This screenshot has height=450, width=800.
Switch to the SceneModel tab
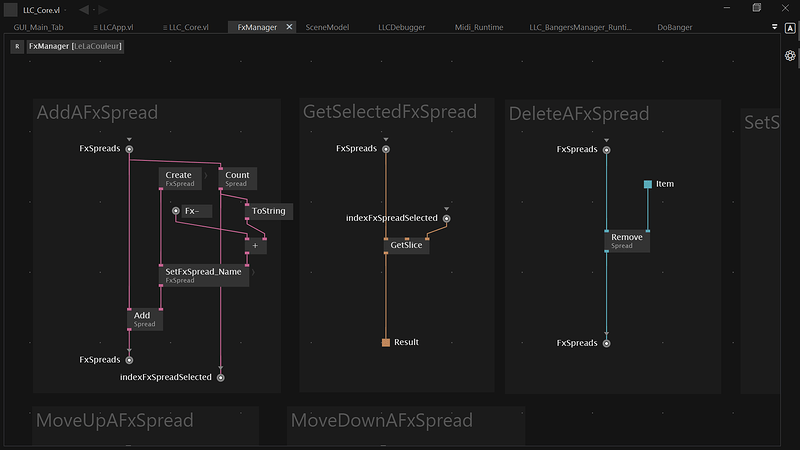tap(326, 27)
